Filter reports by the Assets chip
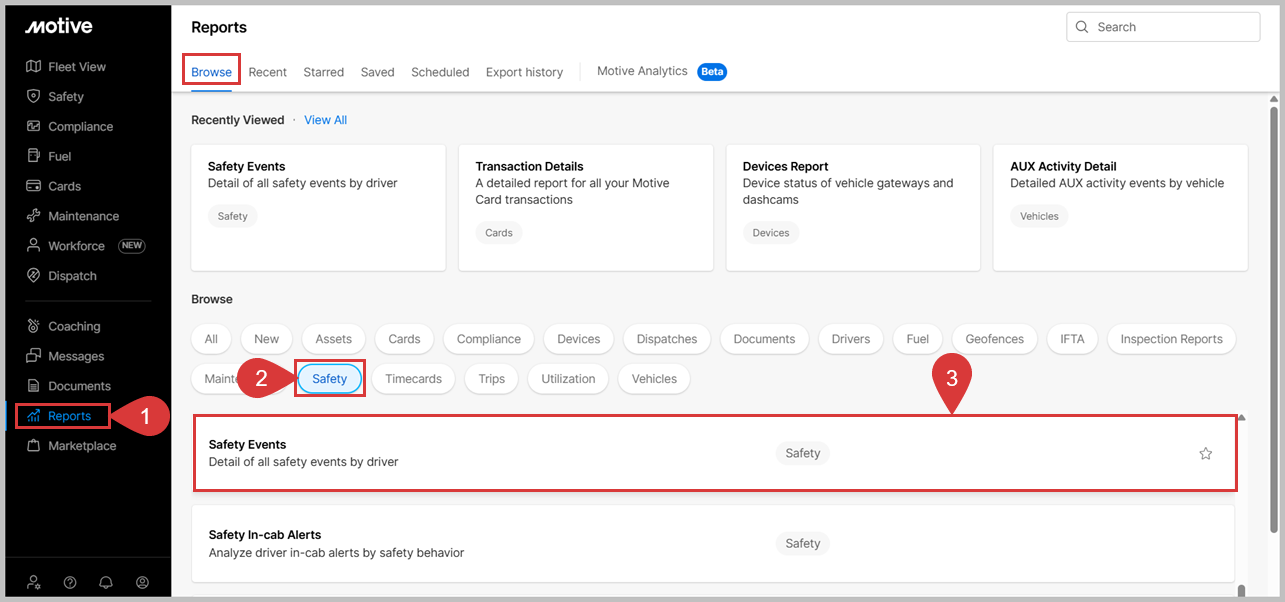The width and height of the screenshot is (1285, 602). pos(334,339)
